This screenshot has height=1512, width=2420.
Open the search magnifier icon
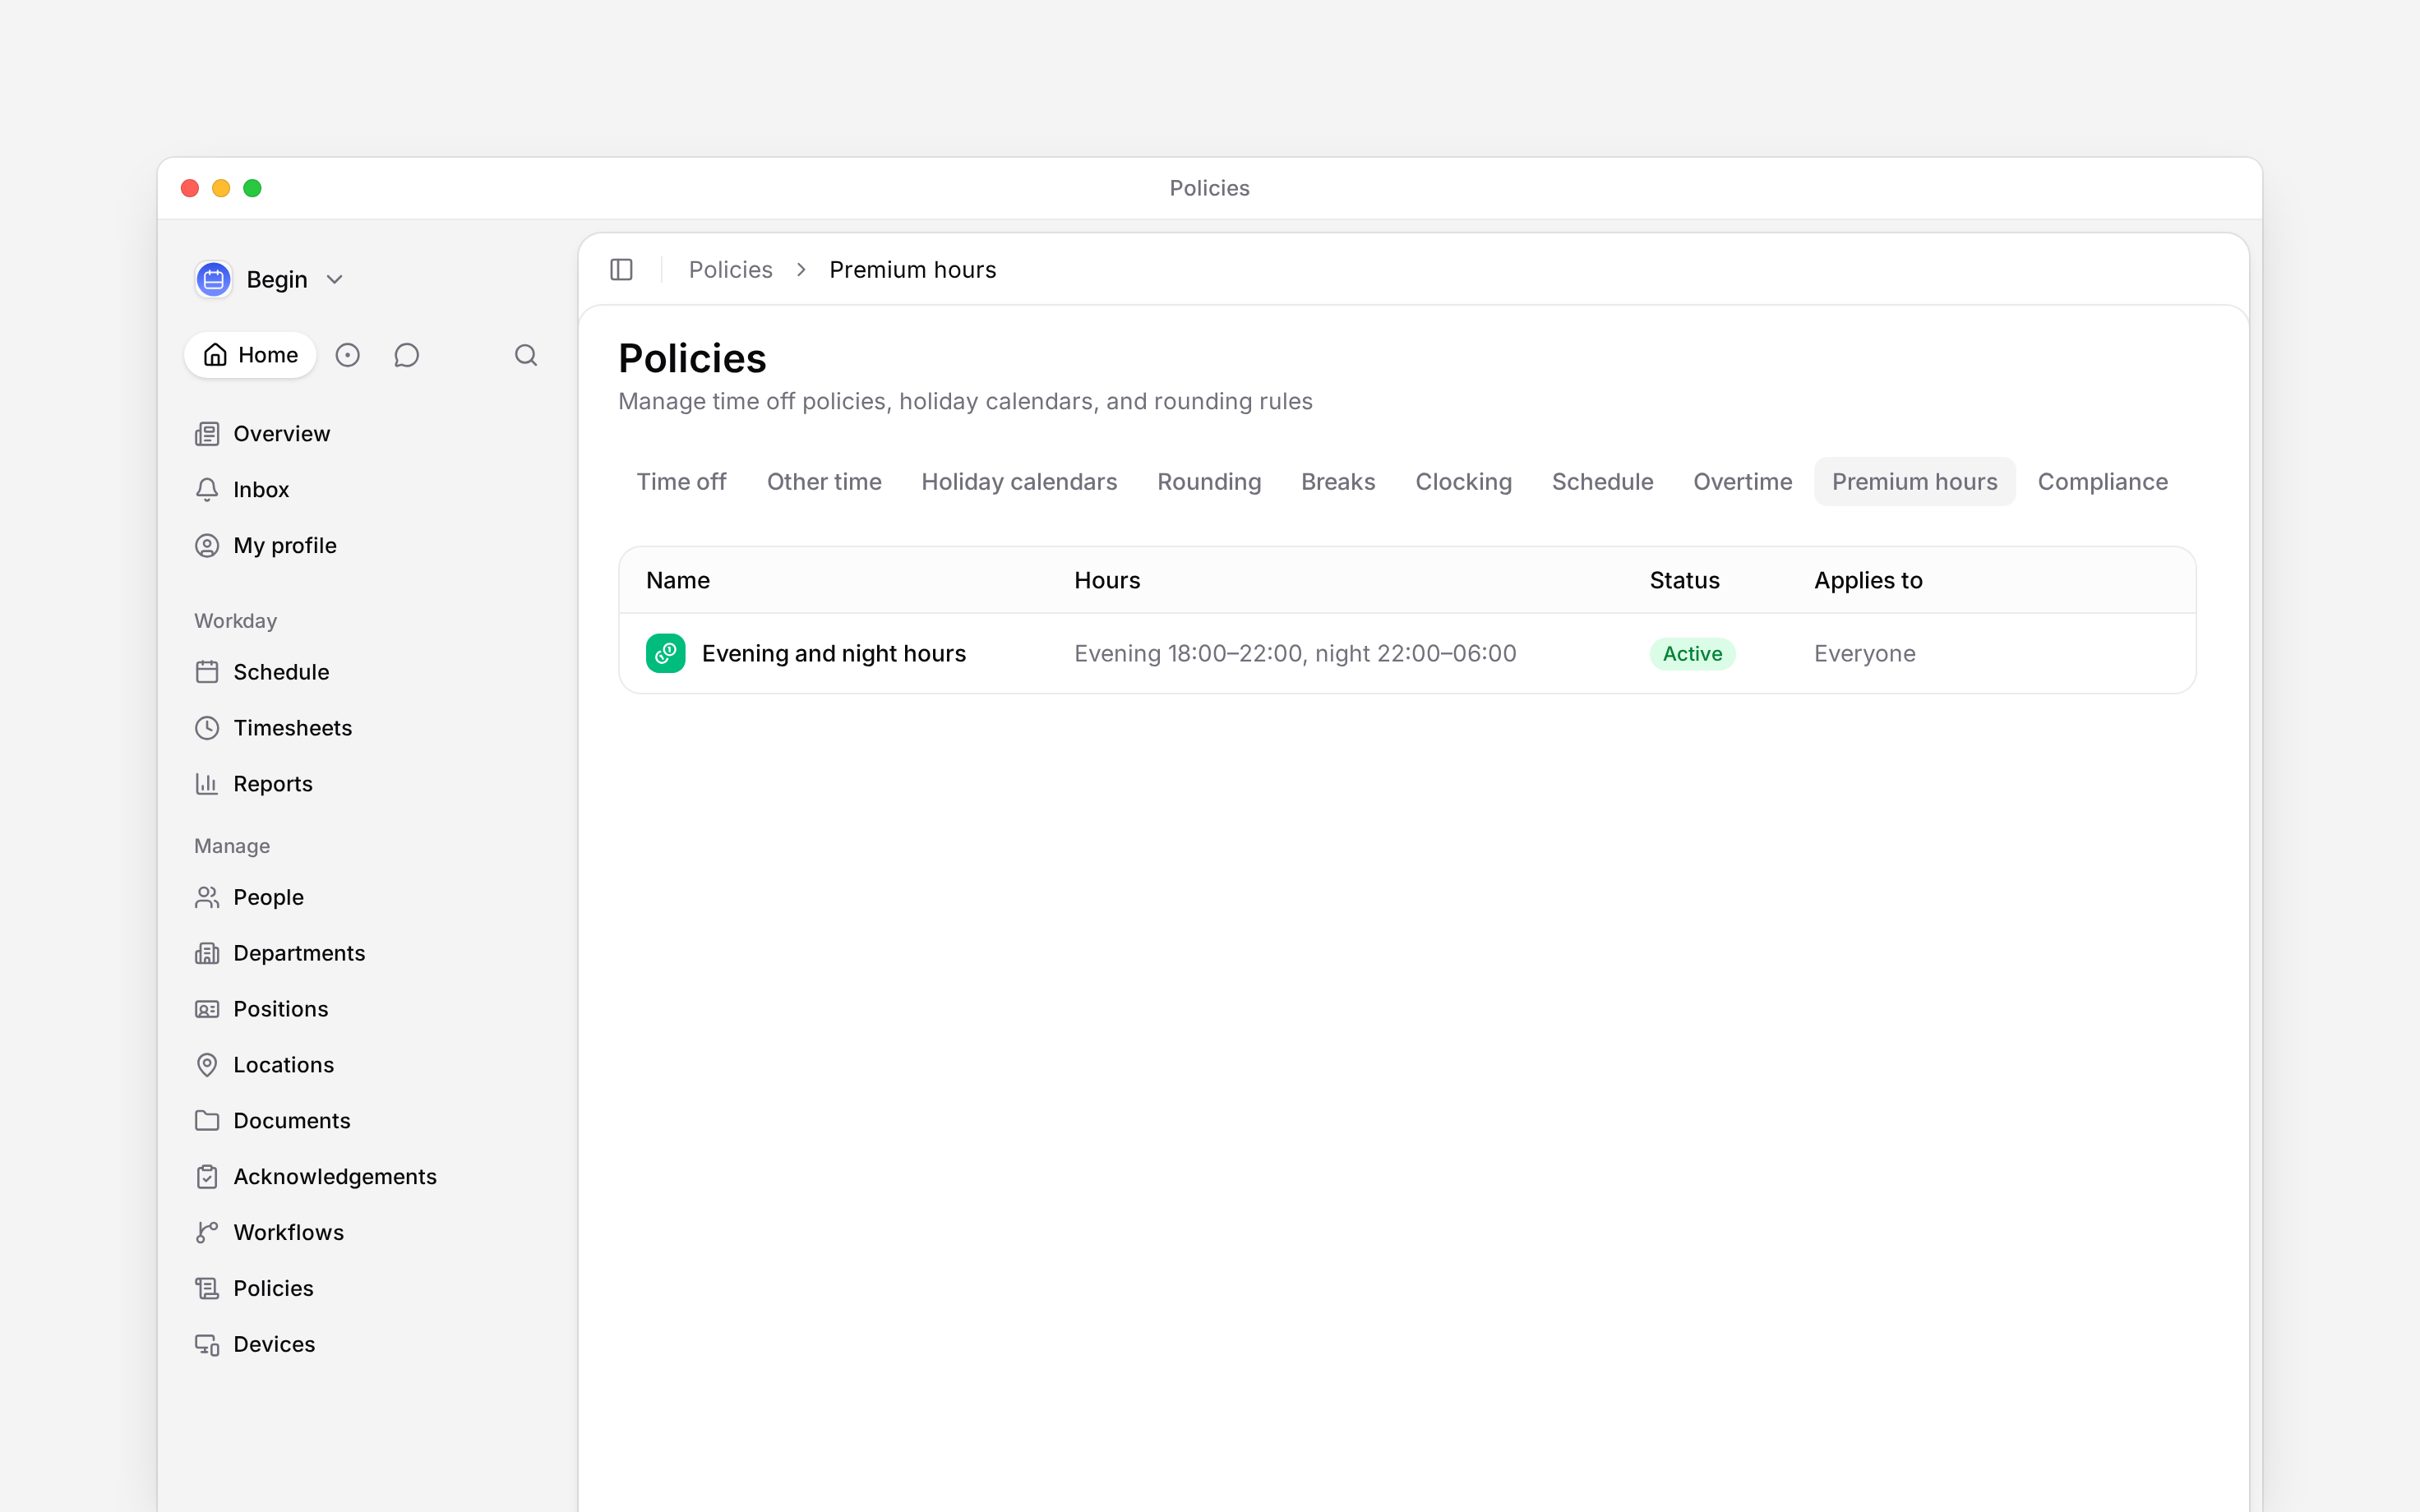point(526,355)
